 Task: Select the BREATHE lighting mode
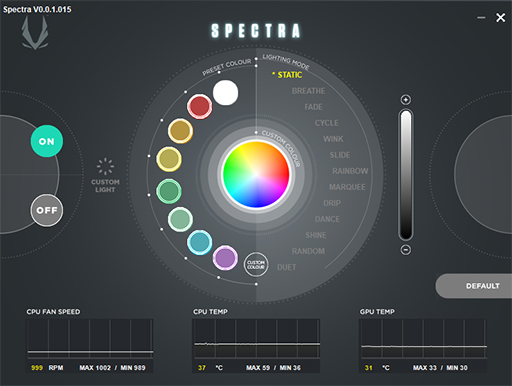pyautogui.click(x=308, y=91)
